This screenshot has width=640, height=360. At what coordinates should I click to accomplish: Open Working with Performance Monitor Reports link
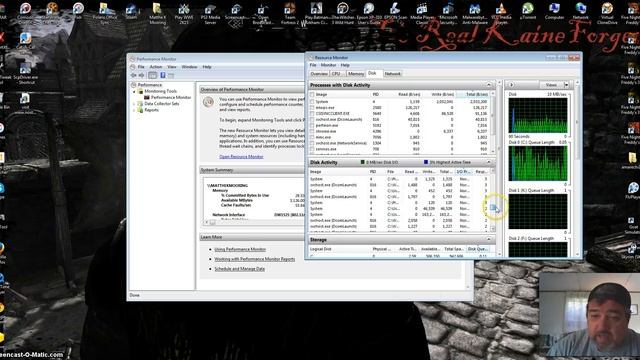(255, 259)
